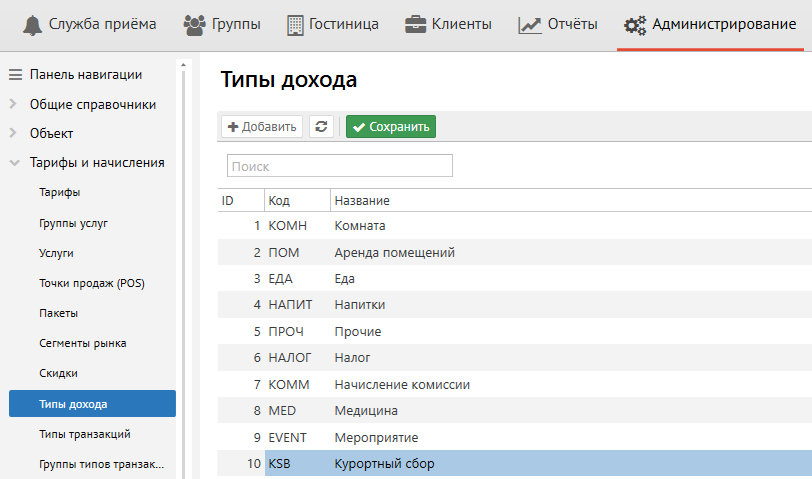The image size is (812, 479).
Task: Open the Отчёты chart tab
Action: tap(558, 24)
